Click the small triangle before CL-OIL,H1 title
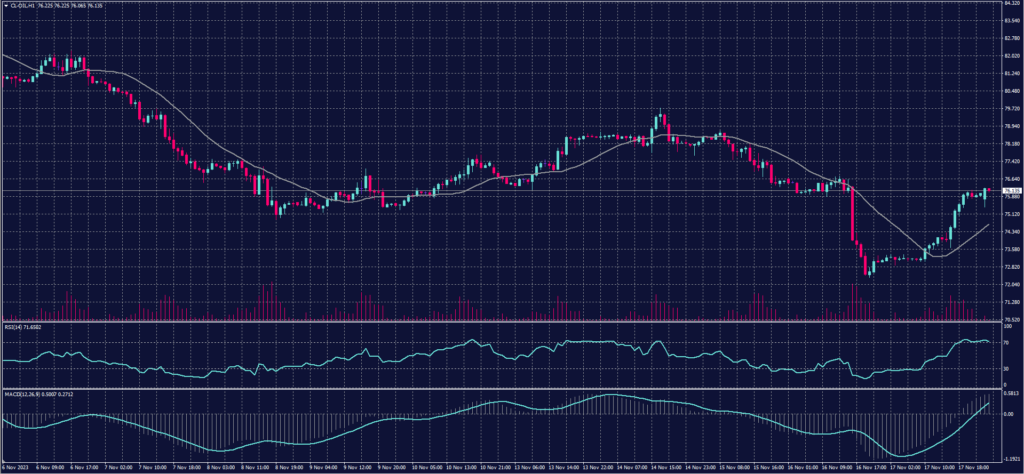Screen dimensions: 1024x474 tap(4, 4)
